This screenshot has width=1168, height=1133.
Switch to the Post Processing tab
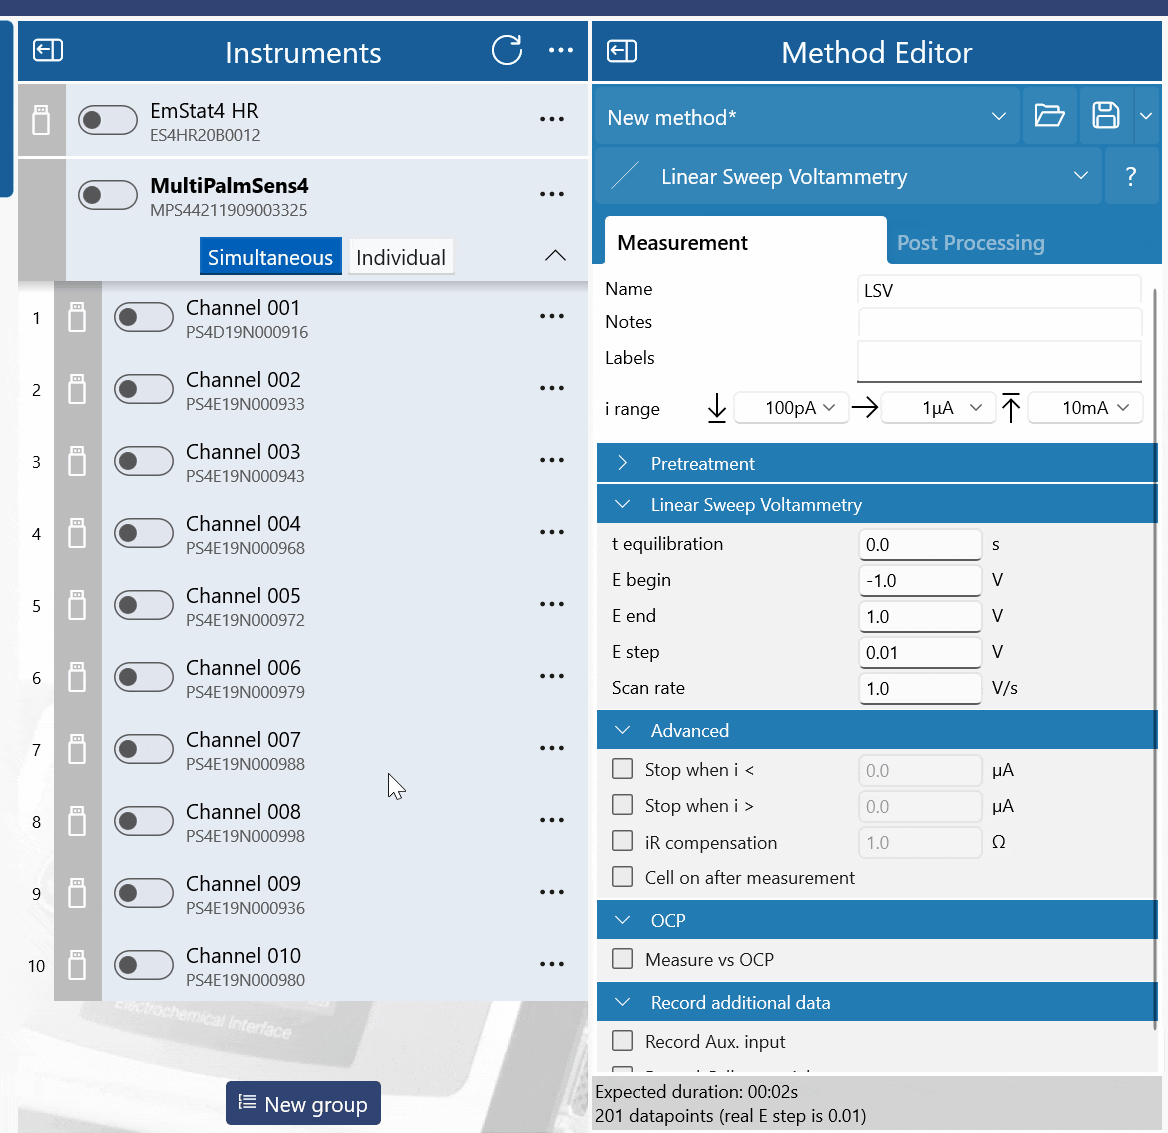[x=971, y=243]
